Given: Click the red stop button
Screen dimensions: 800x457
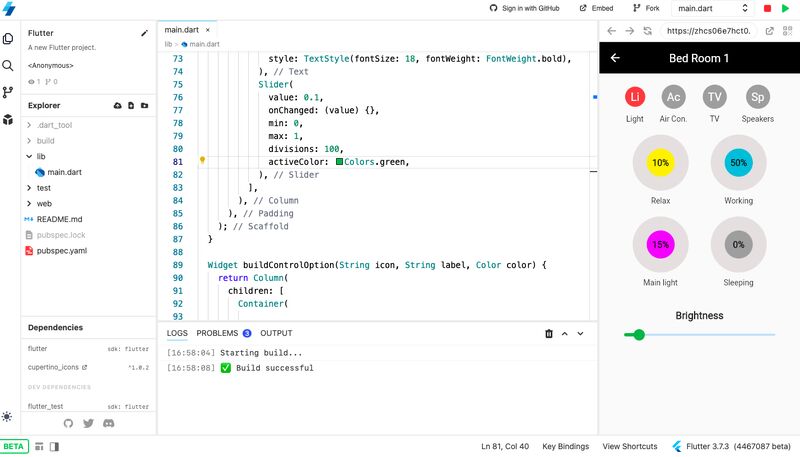Looking at the screenshot, I should tap(767, 8).
